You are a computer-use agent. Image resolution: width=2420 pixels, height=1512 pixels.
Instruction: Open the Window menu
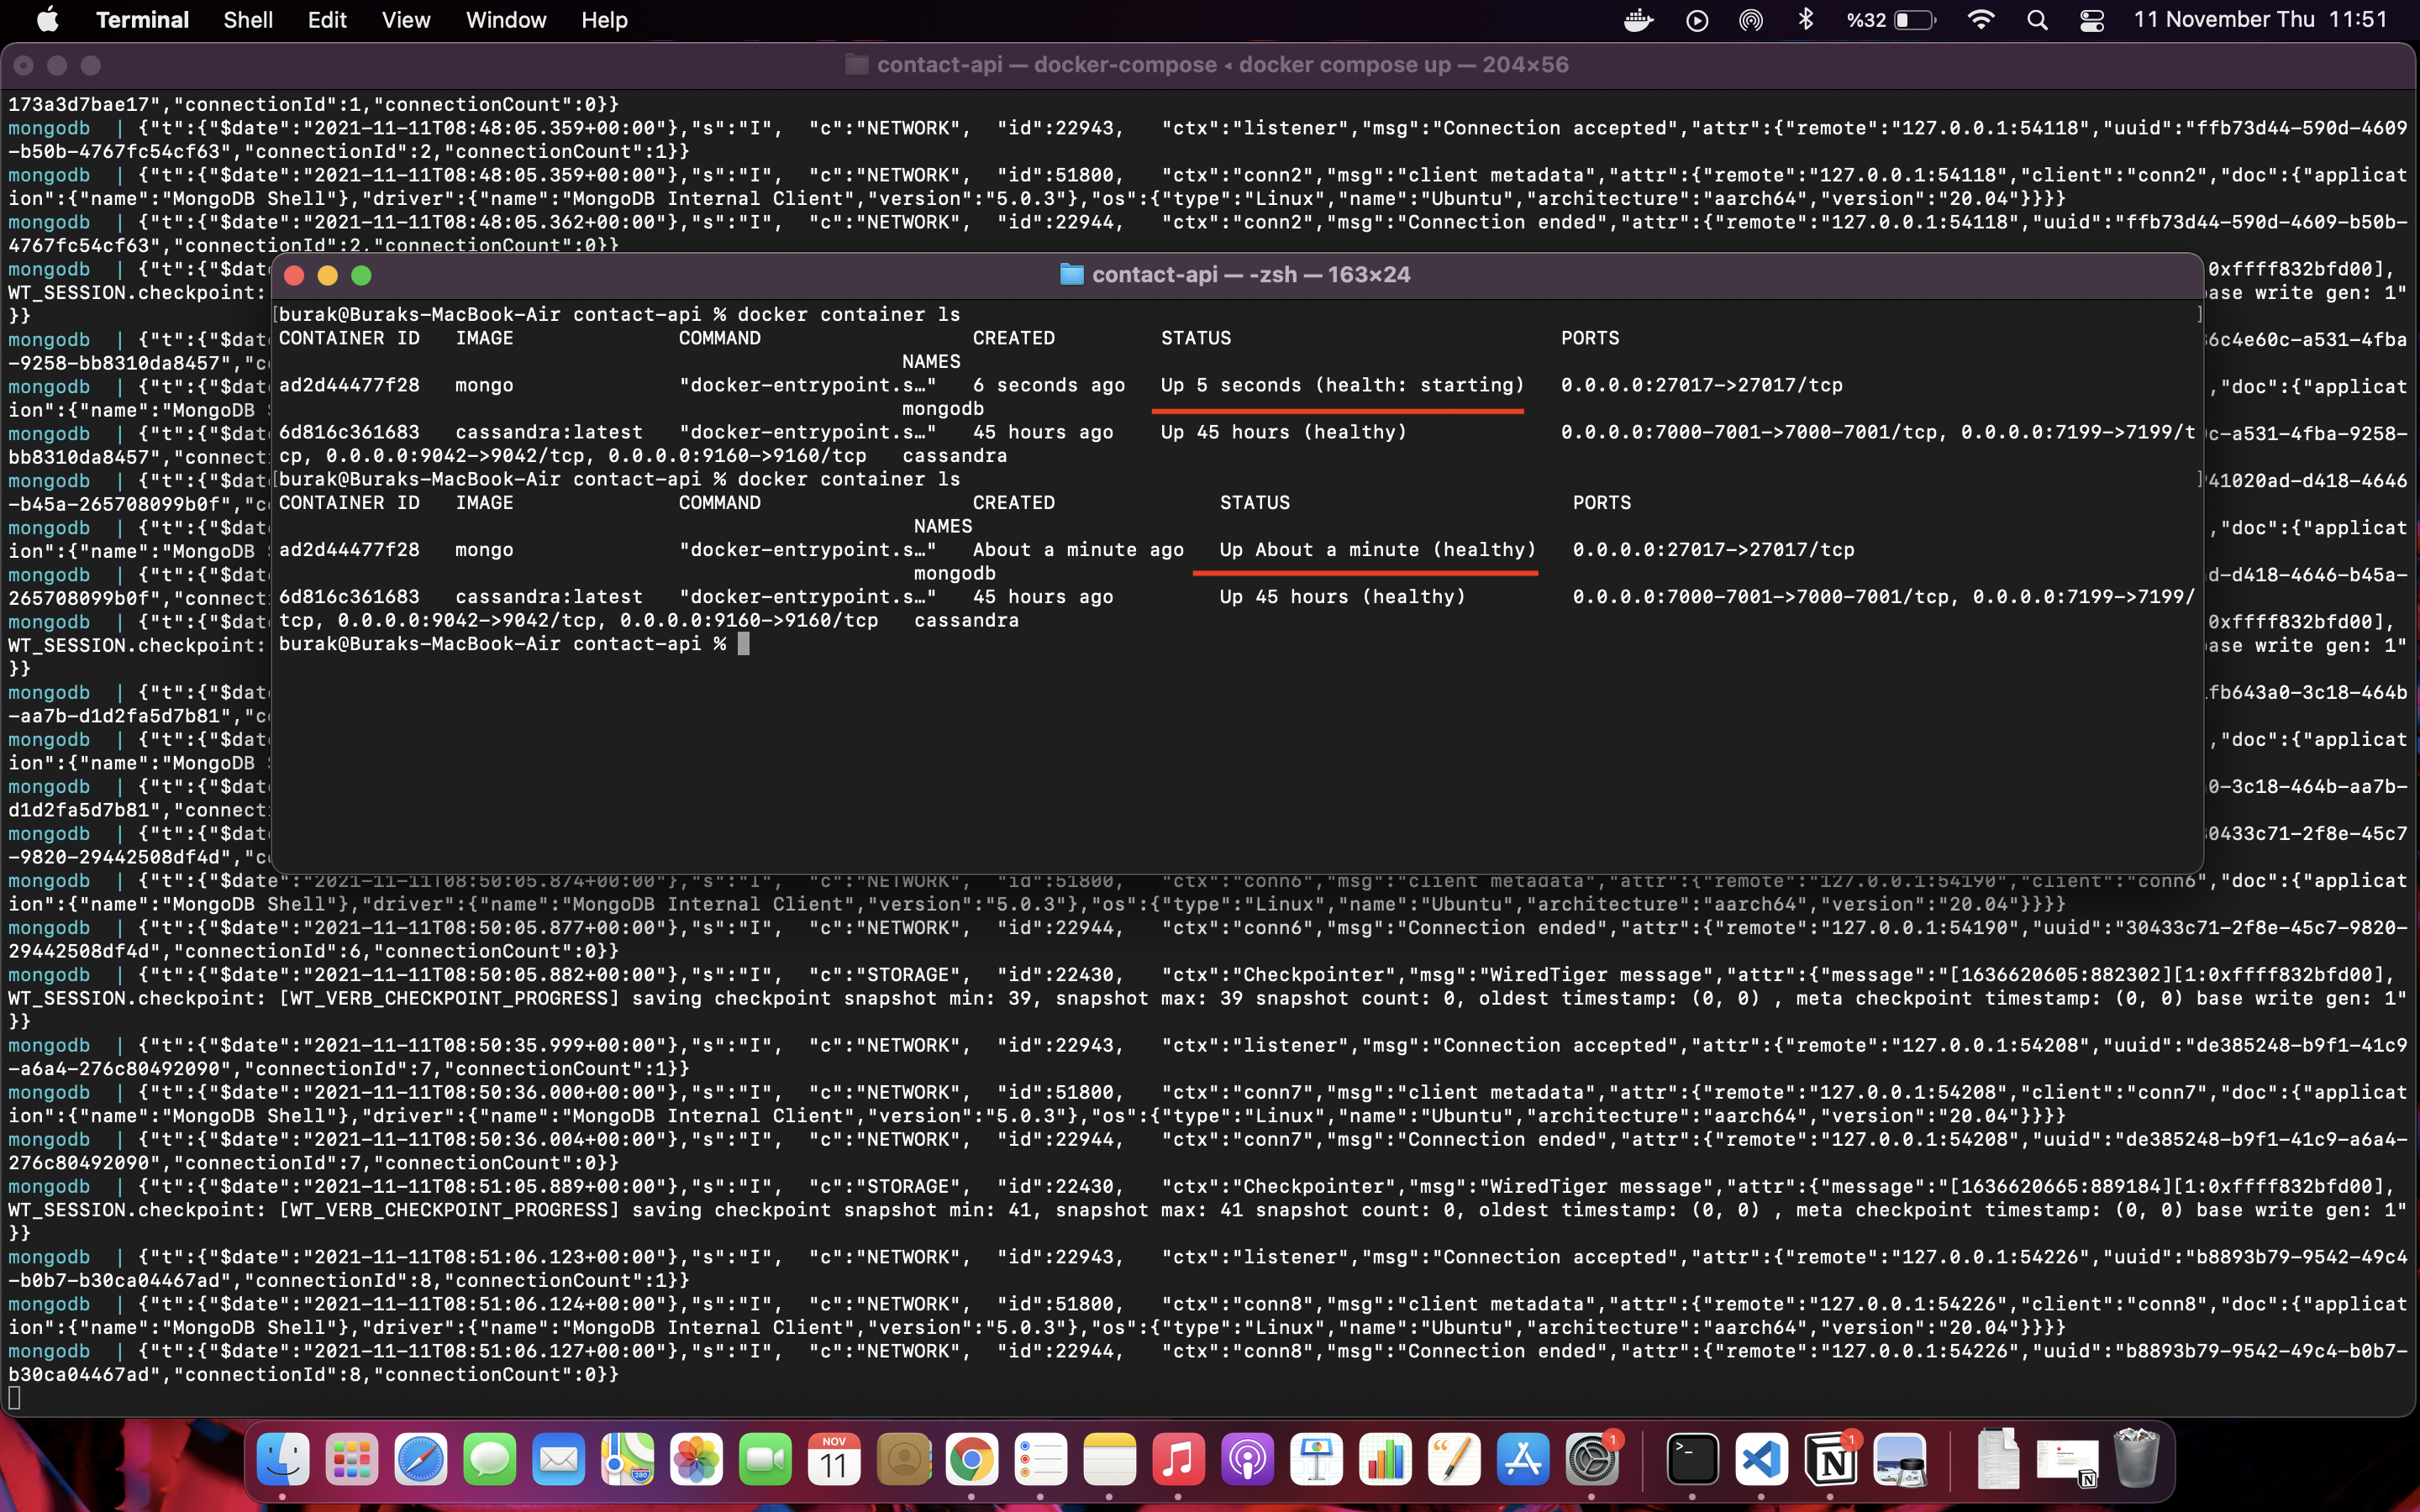tap(506, 20)
